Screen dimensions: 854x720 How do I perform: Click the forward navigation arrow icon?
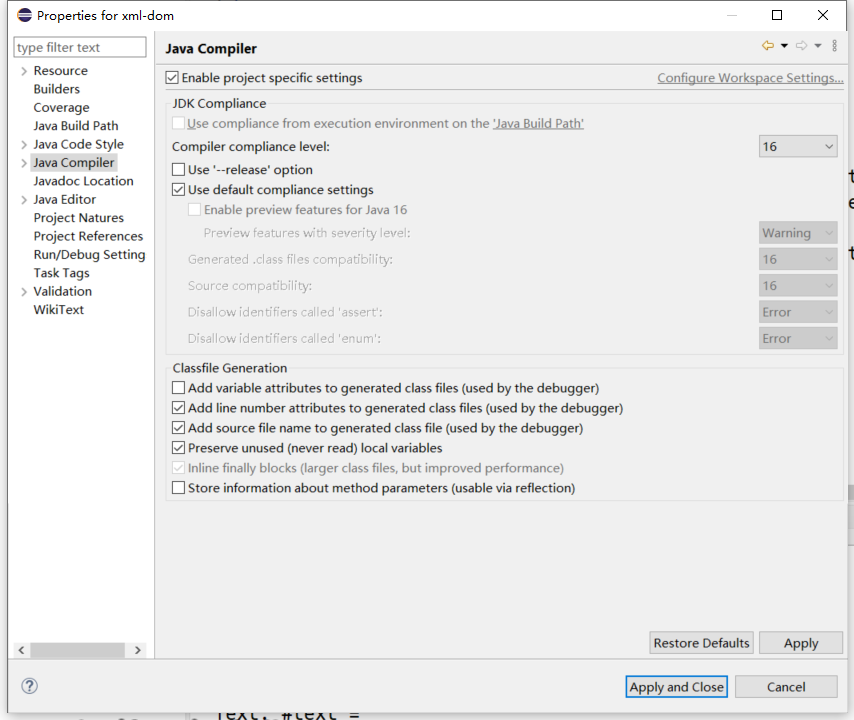(x=802, y=46)
